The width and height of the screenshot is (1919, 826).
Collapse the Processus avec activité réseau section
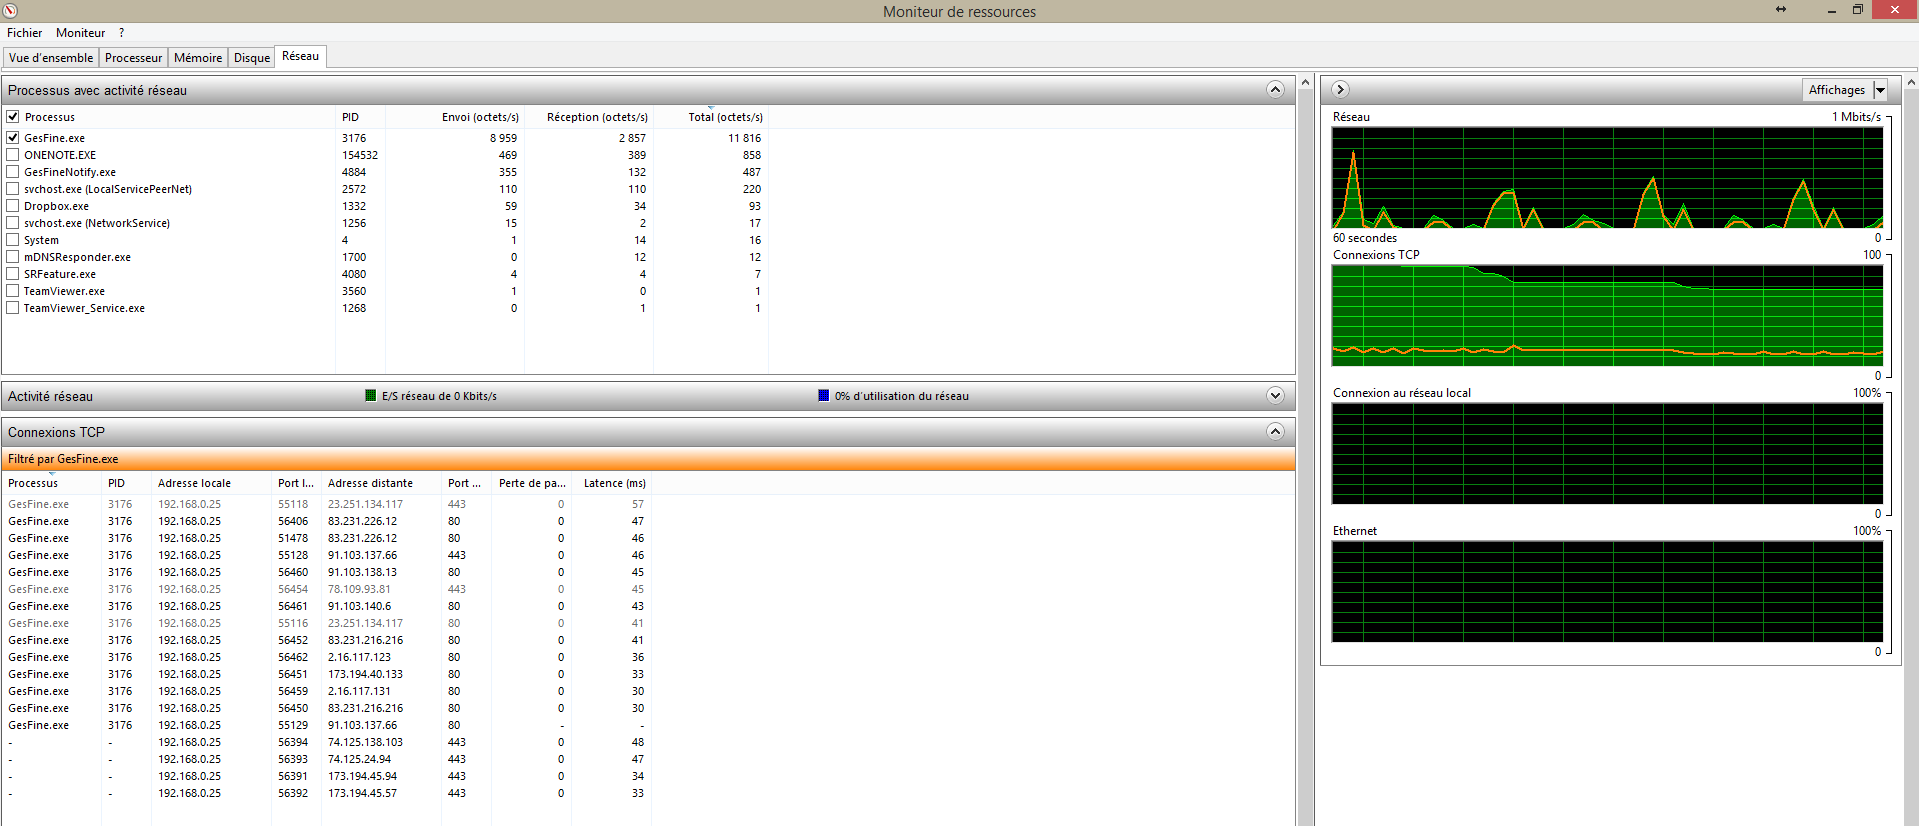[x=1275, y=90]
